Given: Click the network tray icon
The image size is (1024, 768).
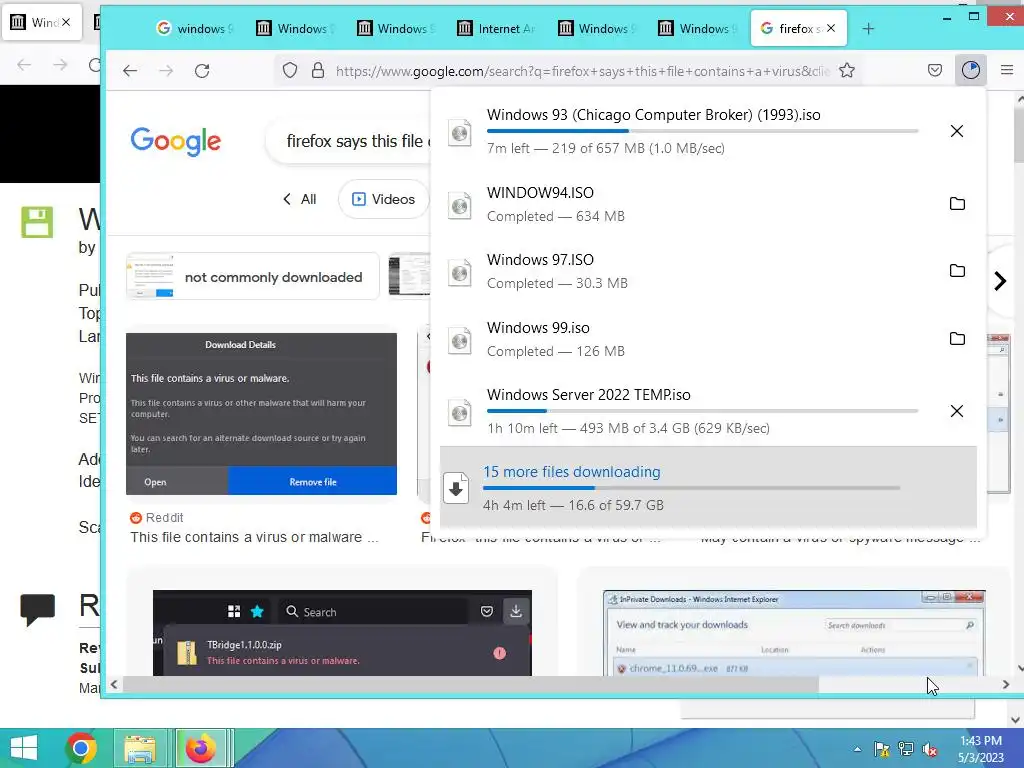Looking at the screenshot, I should (x=906, y=749).
